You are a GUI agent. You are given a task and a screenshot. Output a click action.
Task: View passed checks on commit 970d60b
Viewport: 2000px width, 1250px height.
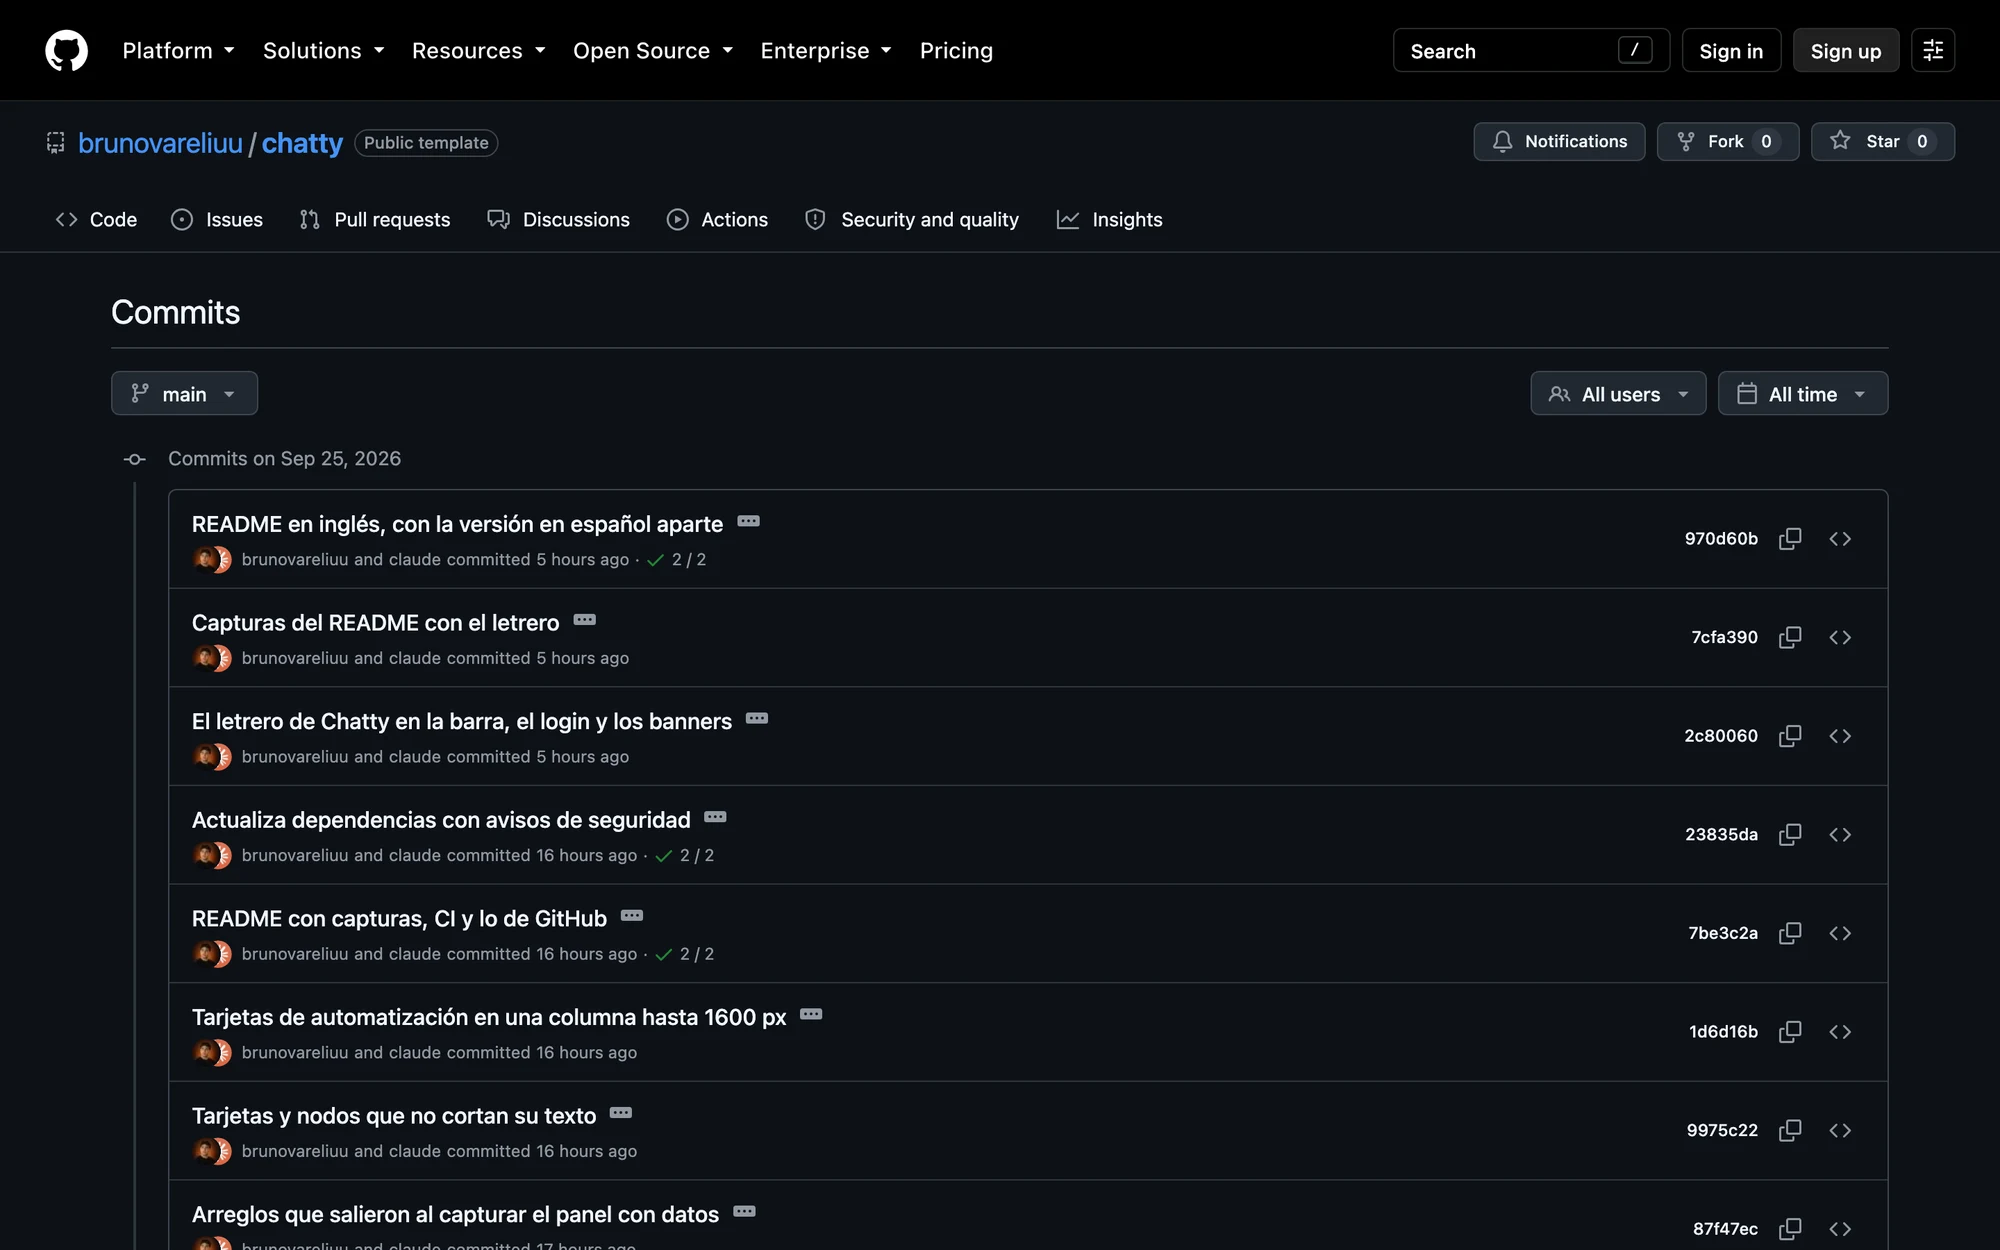coord(677,560)
